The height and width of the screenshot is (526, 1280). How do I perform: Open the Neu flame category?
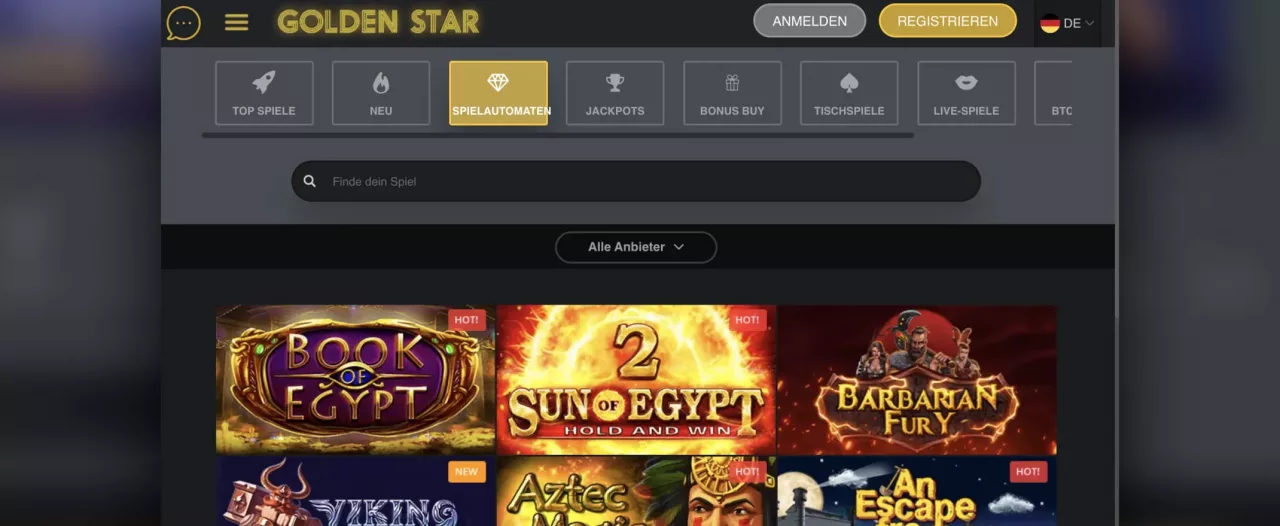[x=381, y=93]
